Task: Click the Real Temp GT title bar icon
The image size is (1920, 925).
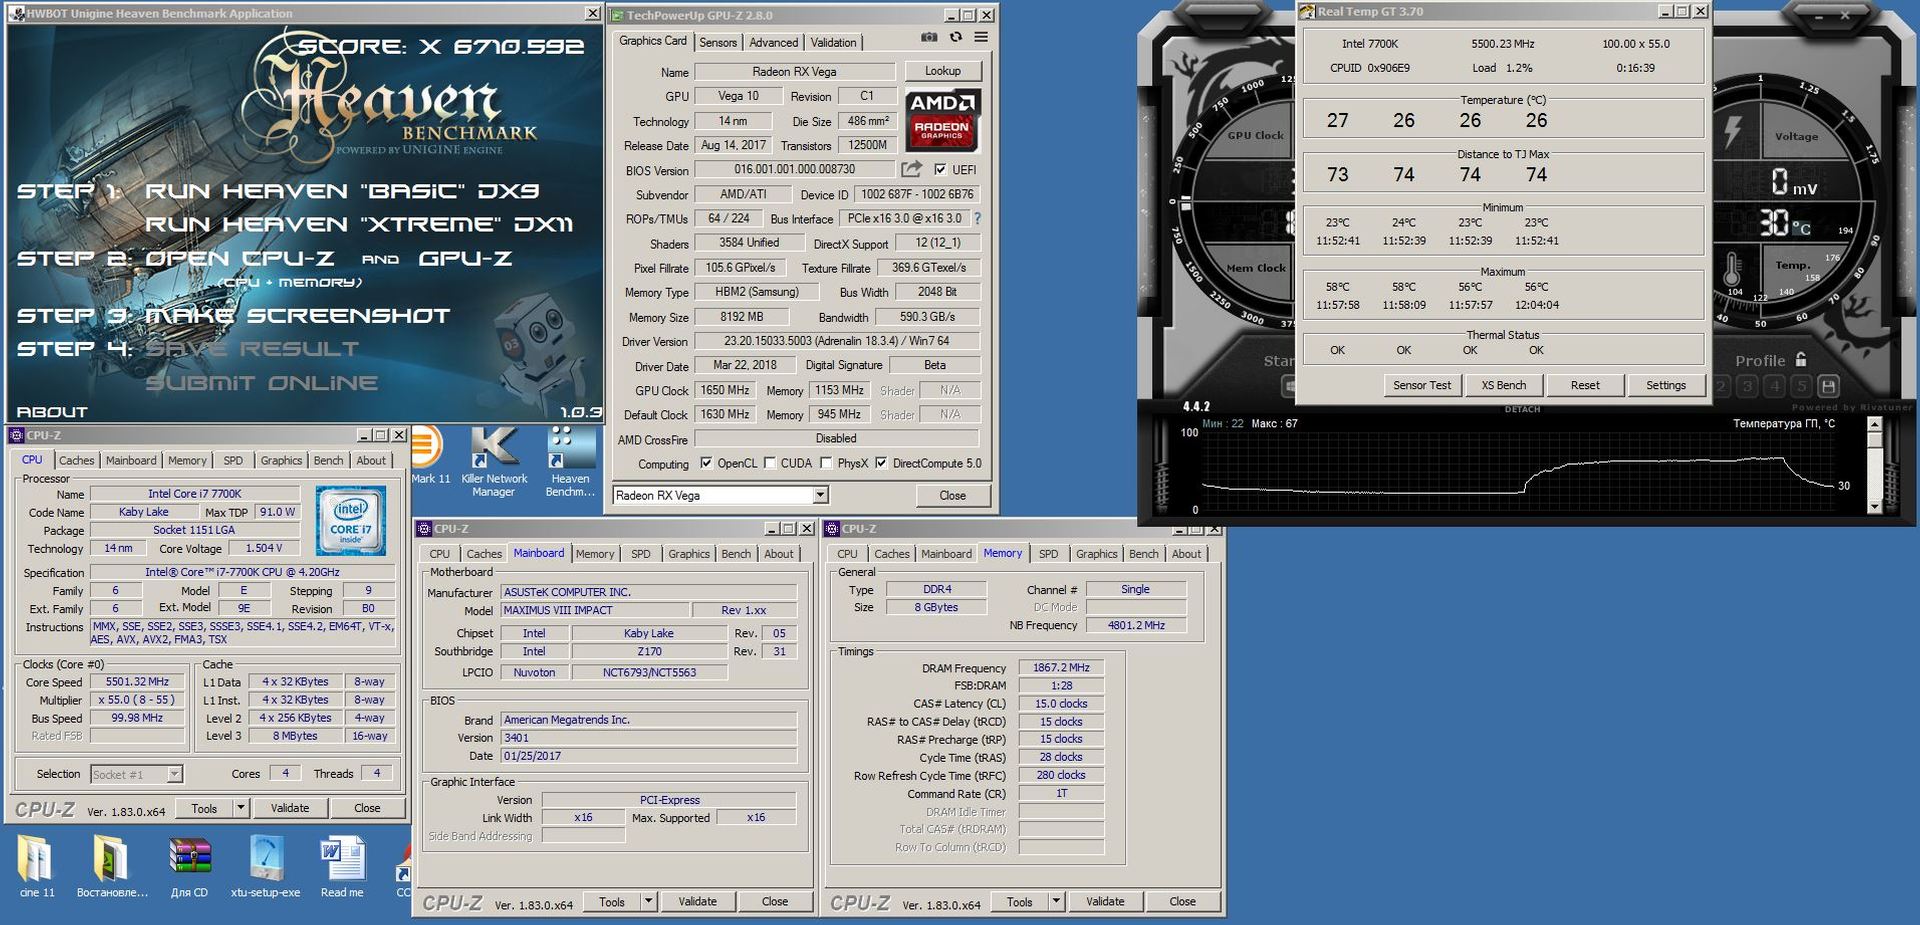Action: tap(1307, 12)
